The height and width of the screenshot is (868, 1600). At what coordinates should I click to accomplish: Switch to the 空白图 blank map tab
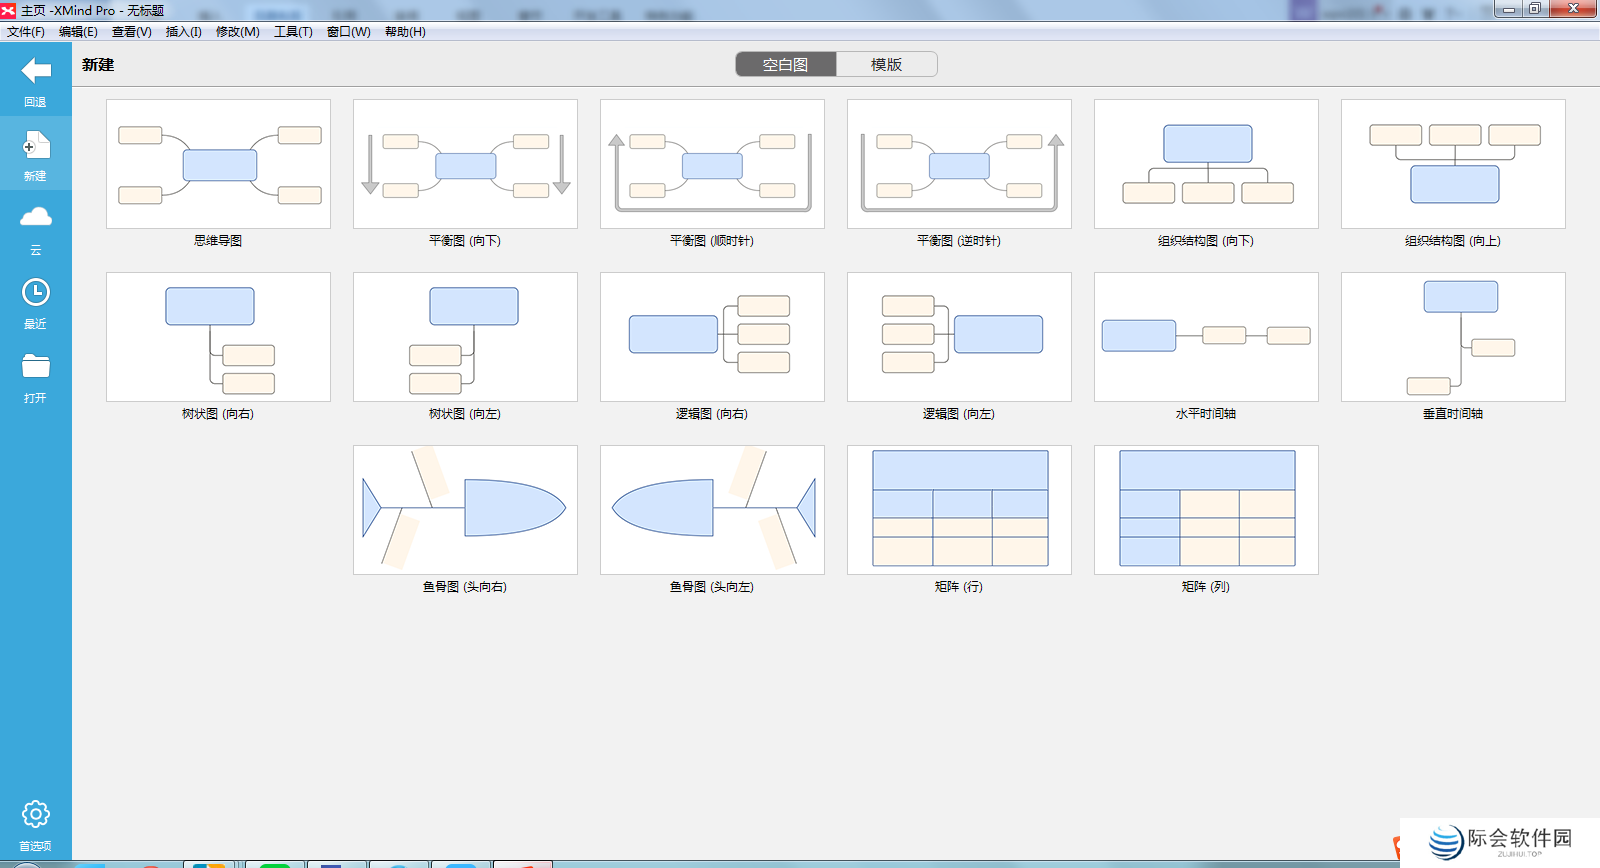pos(785,65)
